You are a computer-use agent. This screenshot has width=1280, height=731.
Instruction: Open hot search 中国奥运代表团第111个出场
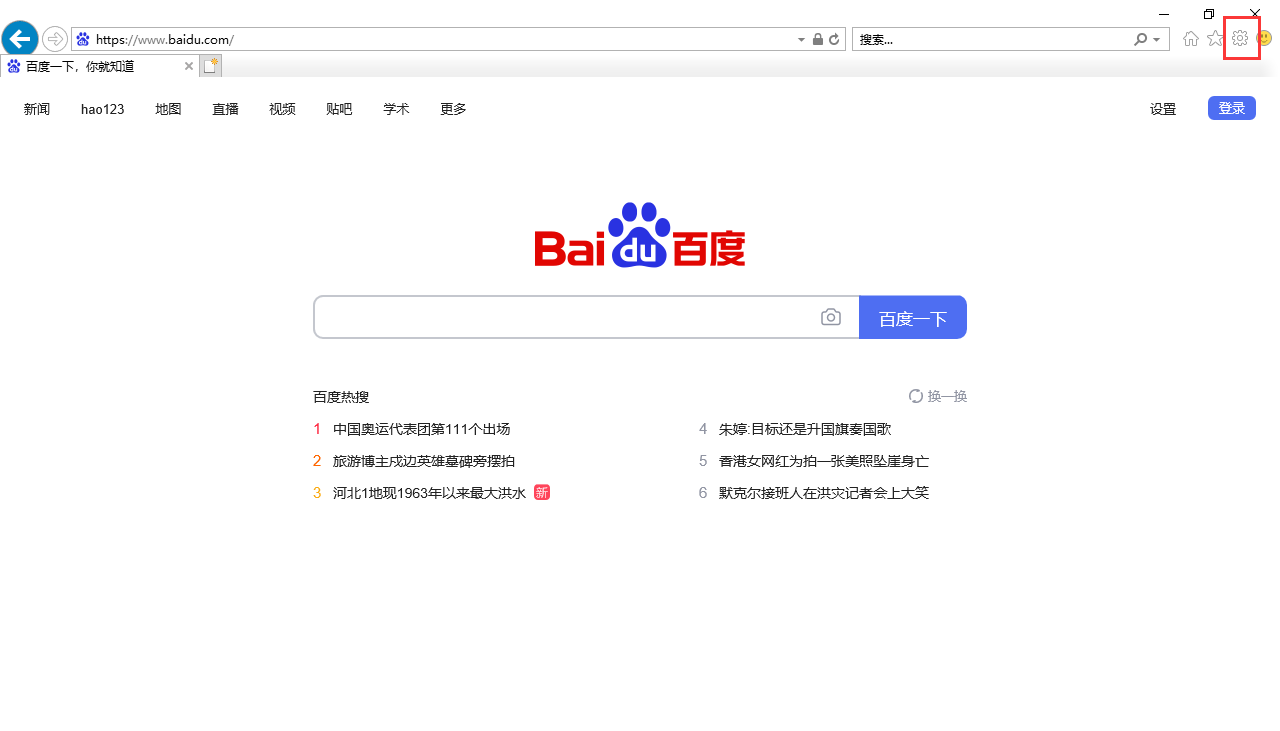(x=422, y=429)
